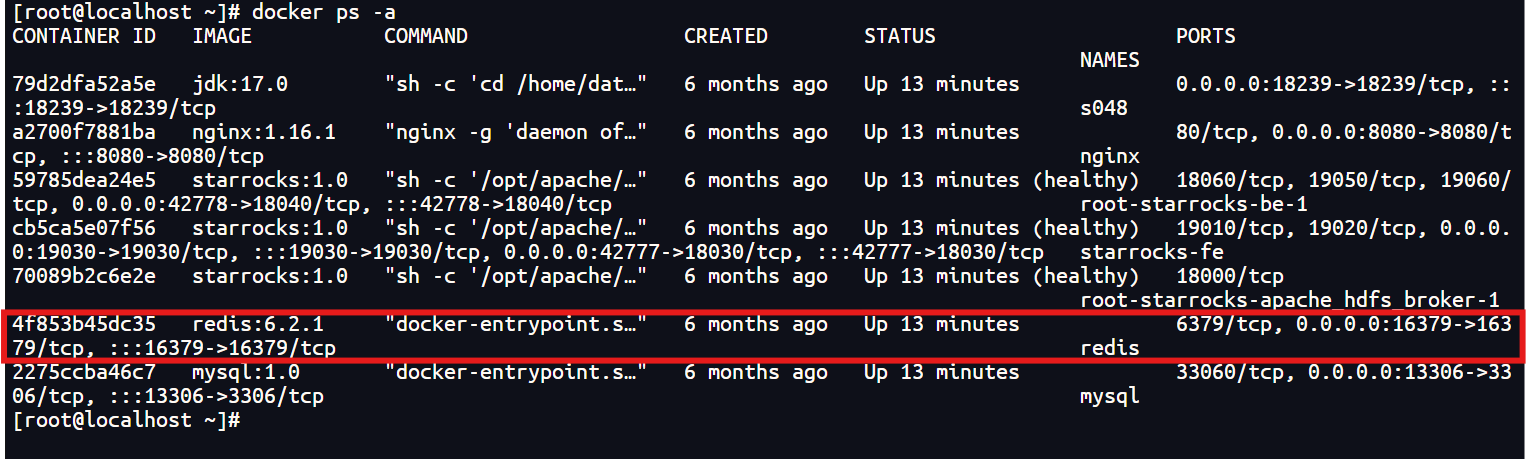Click the COMMAND column header
The height and width of the screenshot is (459, 1526).
coord(426,36)
